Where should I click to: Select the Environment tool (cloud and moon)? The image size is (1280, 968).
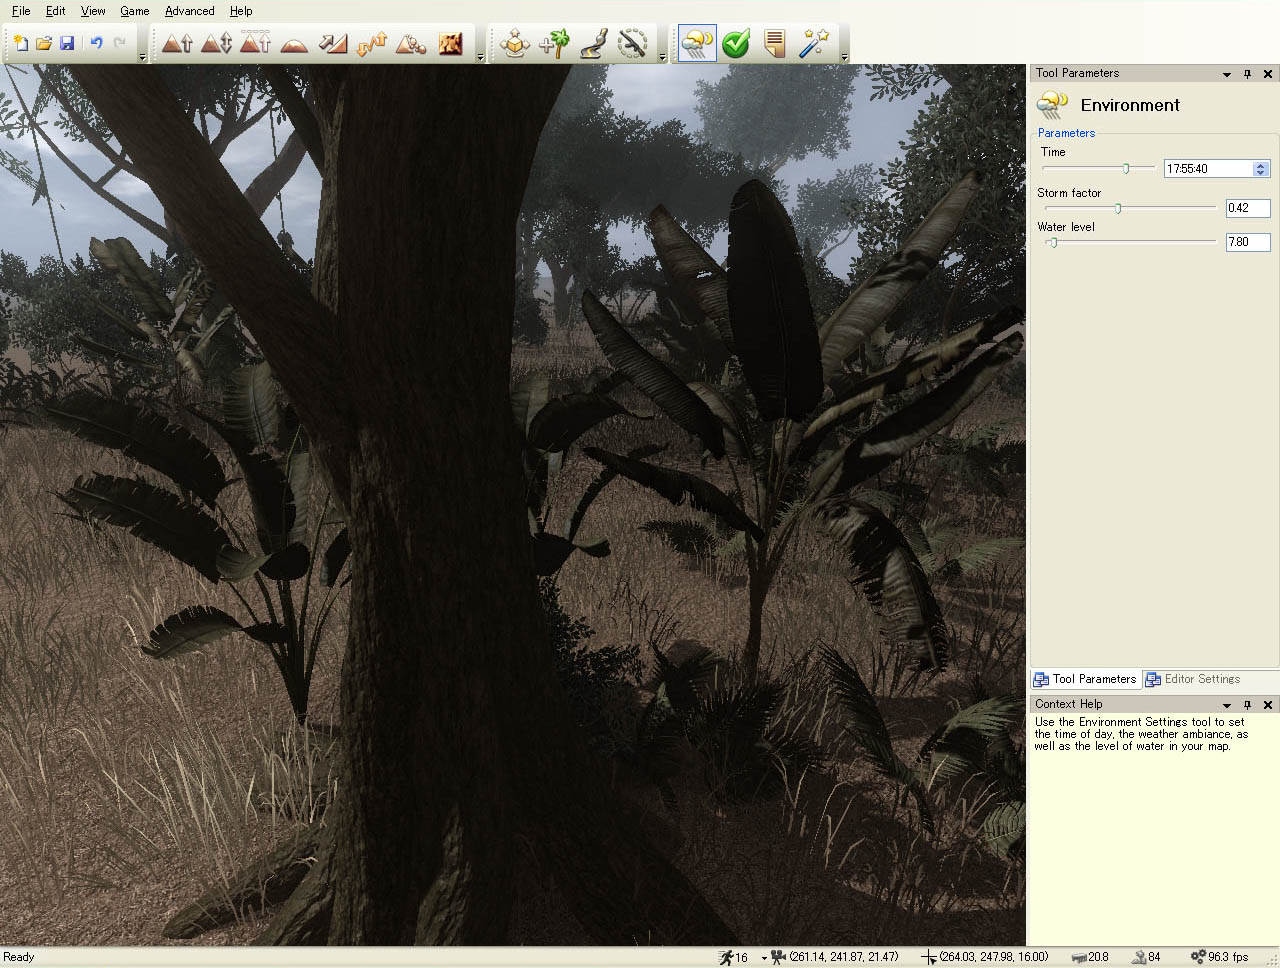coord(697,43)
